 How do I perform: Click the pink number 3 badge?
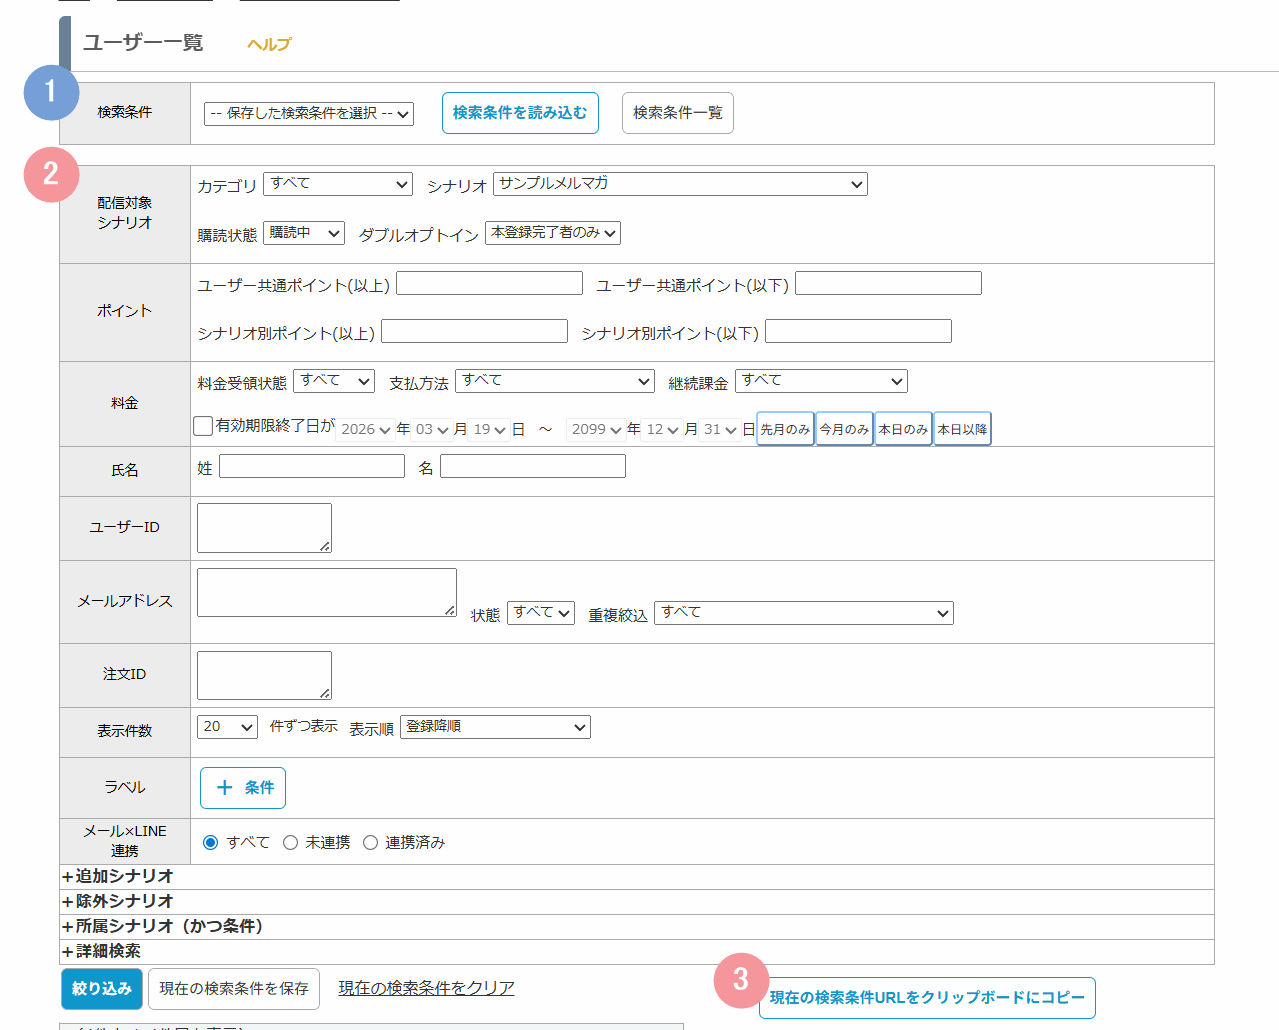741,980
